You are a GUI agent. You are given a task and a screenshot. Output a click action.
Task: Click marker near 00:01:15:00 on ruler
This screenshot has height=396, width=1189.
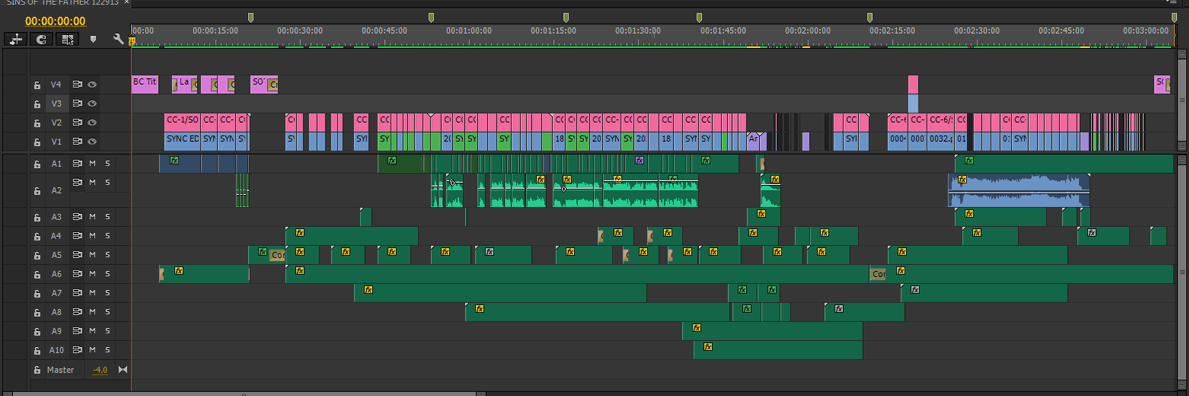coord(565,17)
